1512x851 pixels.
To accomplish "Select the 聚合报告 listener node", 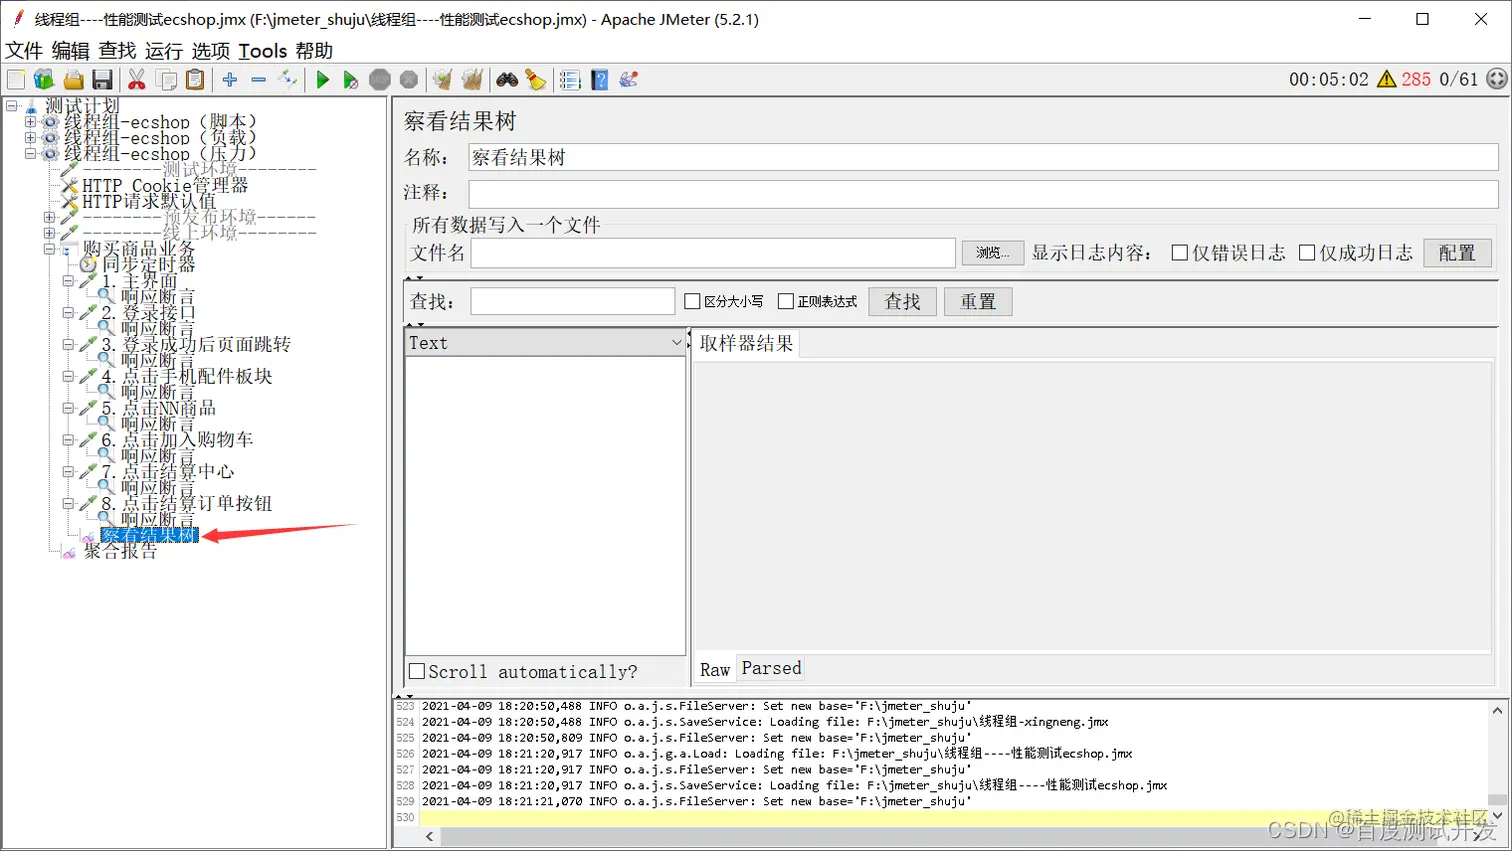I will click(120, 550).
